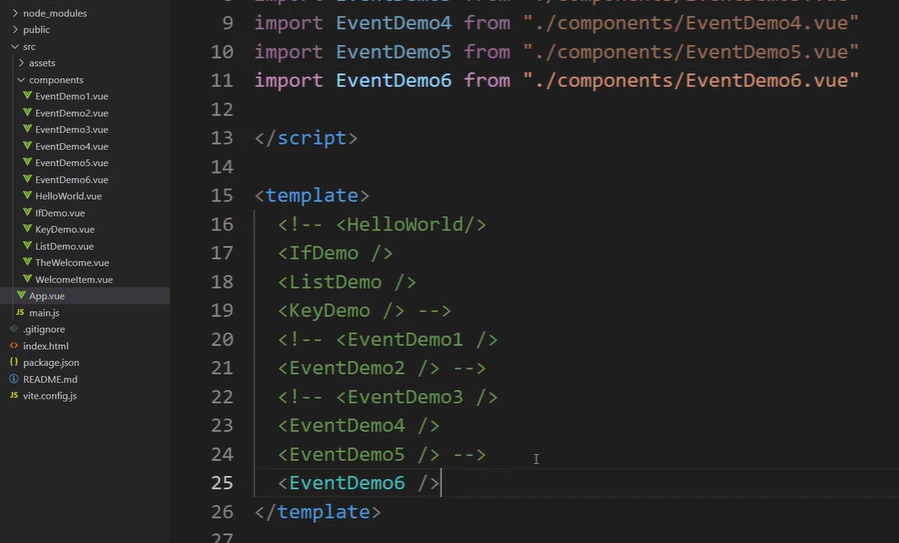Screen dimensions: 899x543
Task: Click the braces icon beside package.json
Action: click(14, 362)
